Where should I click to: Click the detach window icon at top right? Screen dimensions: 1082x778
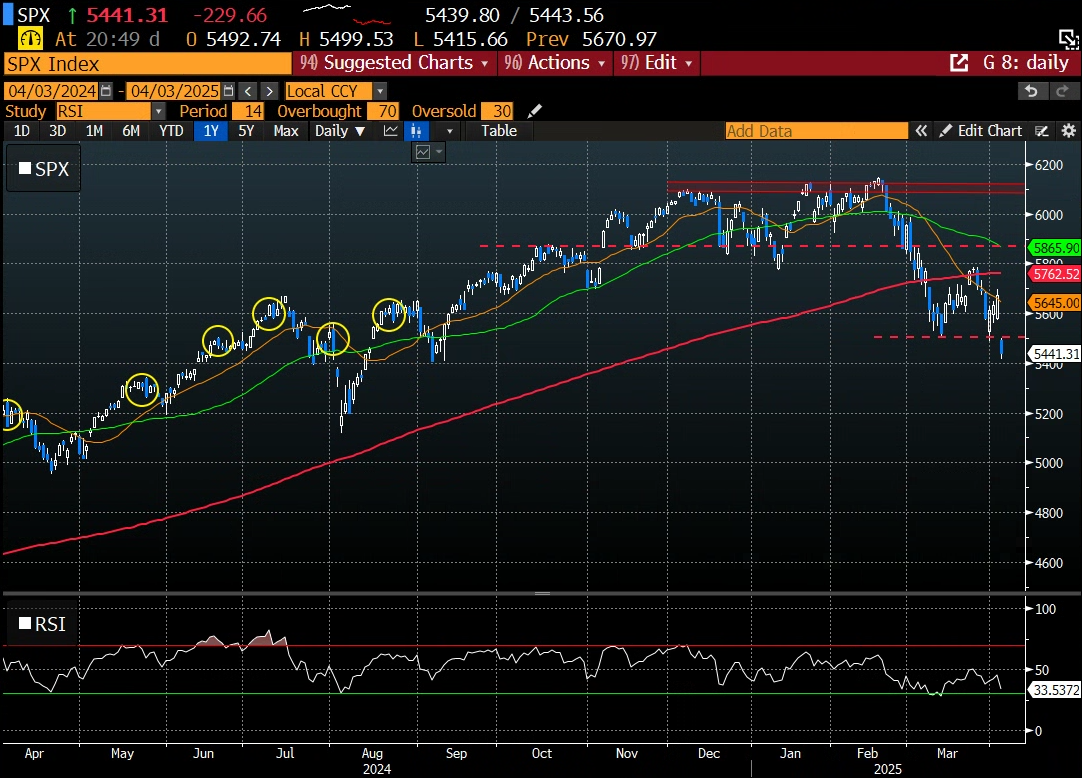(1068, 39)
